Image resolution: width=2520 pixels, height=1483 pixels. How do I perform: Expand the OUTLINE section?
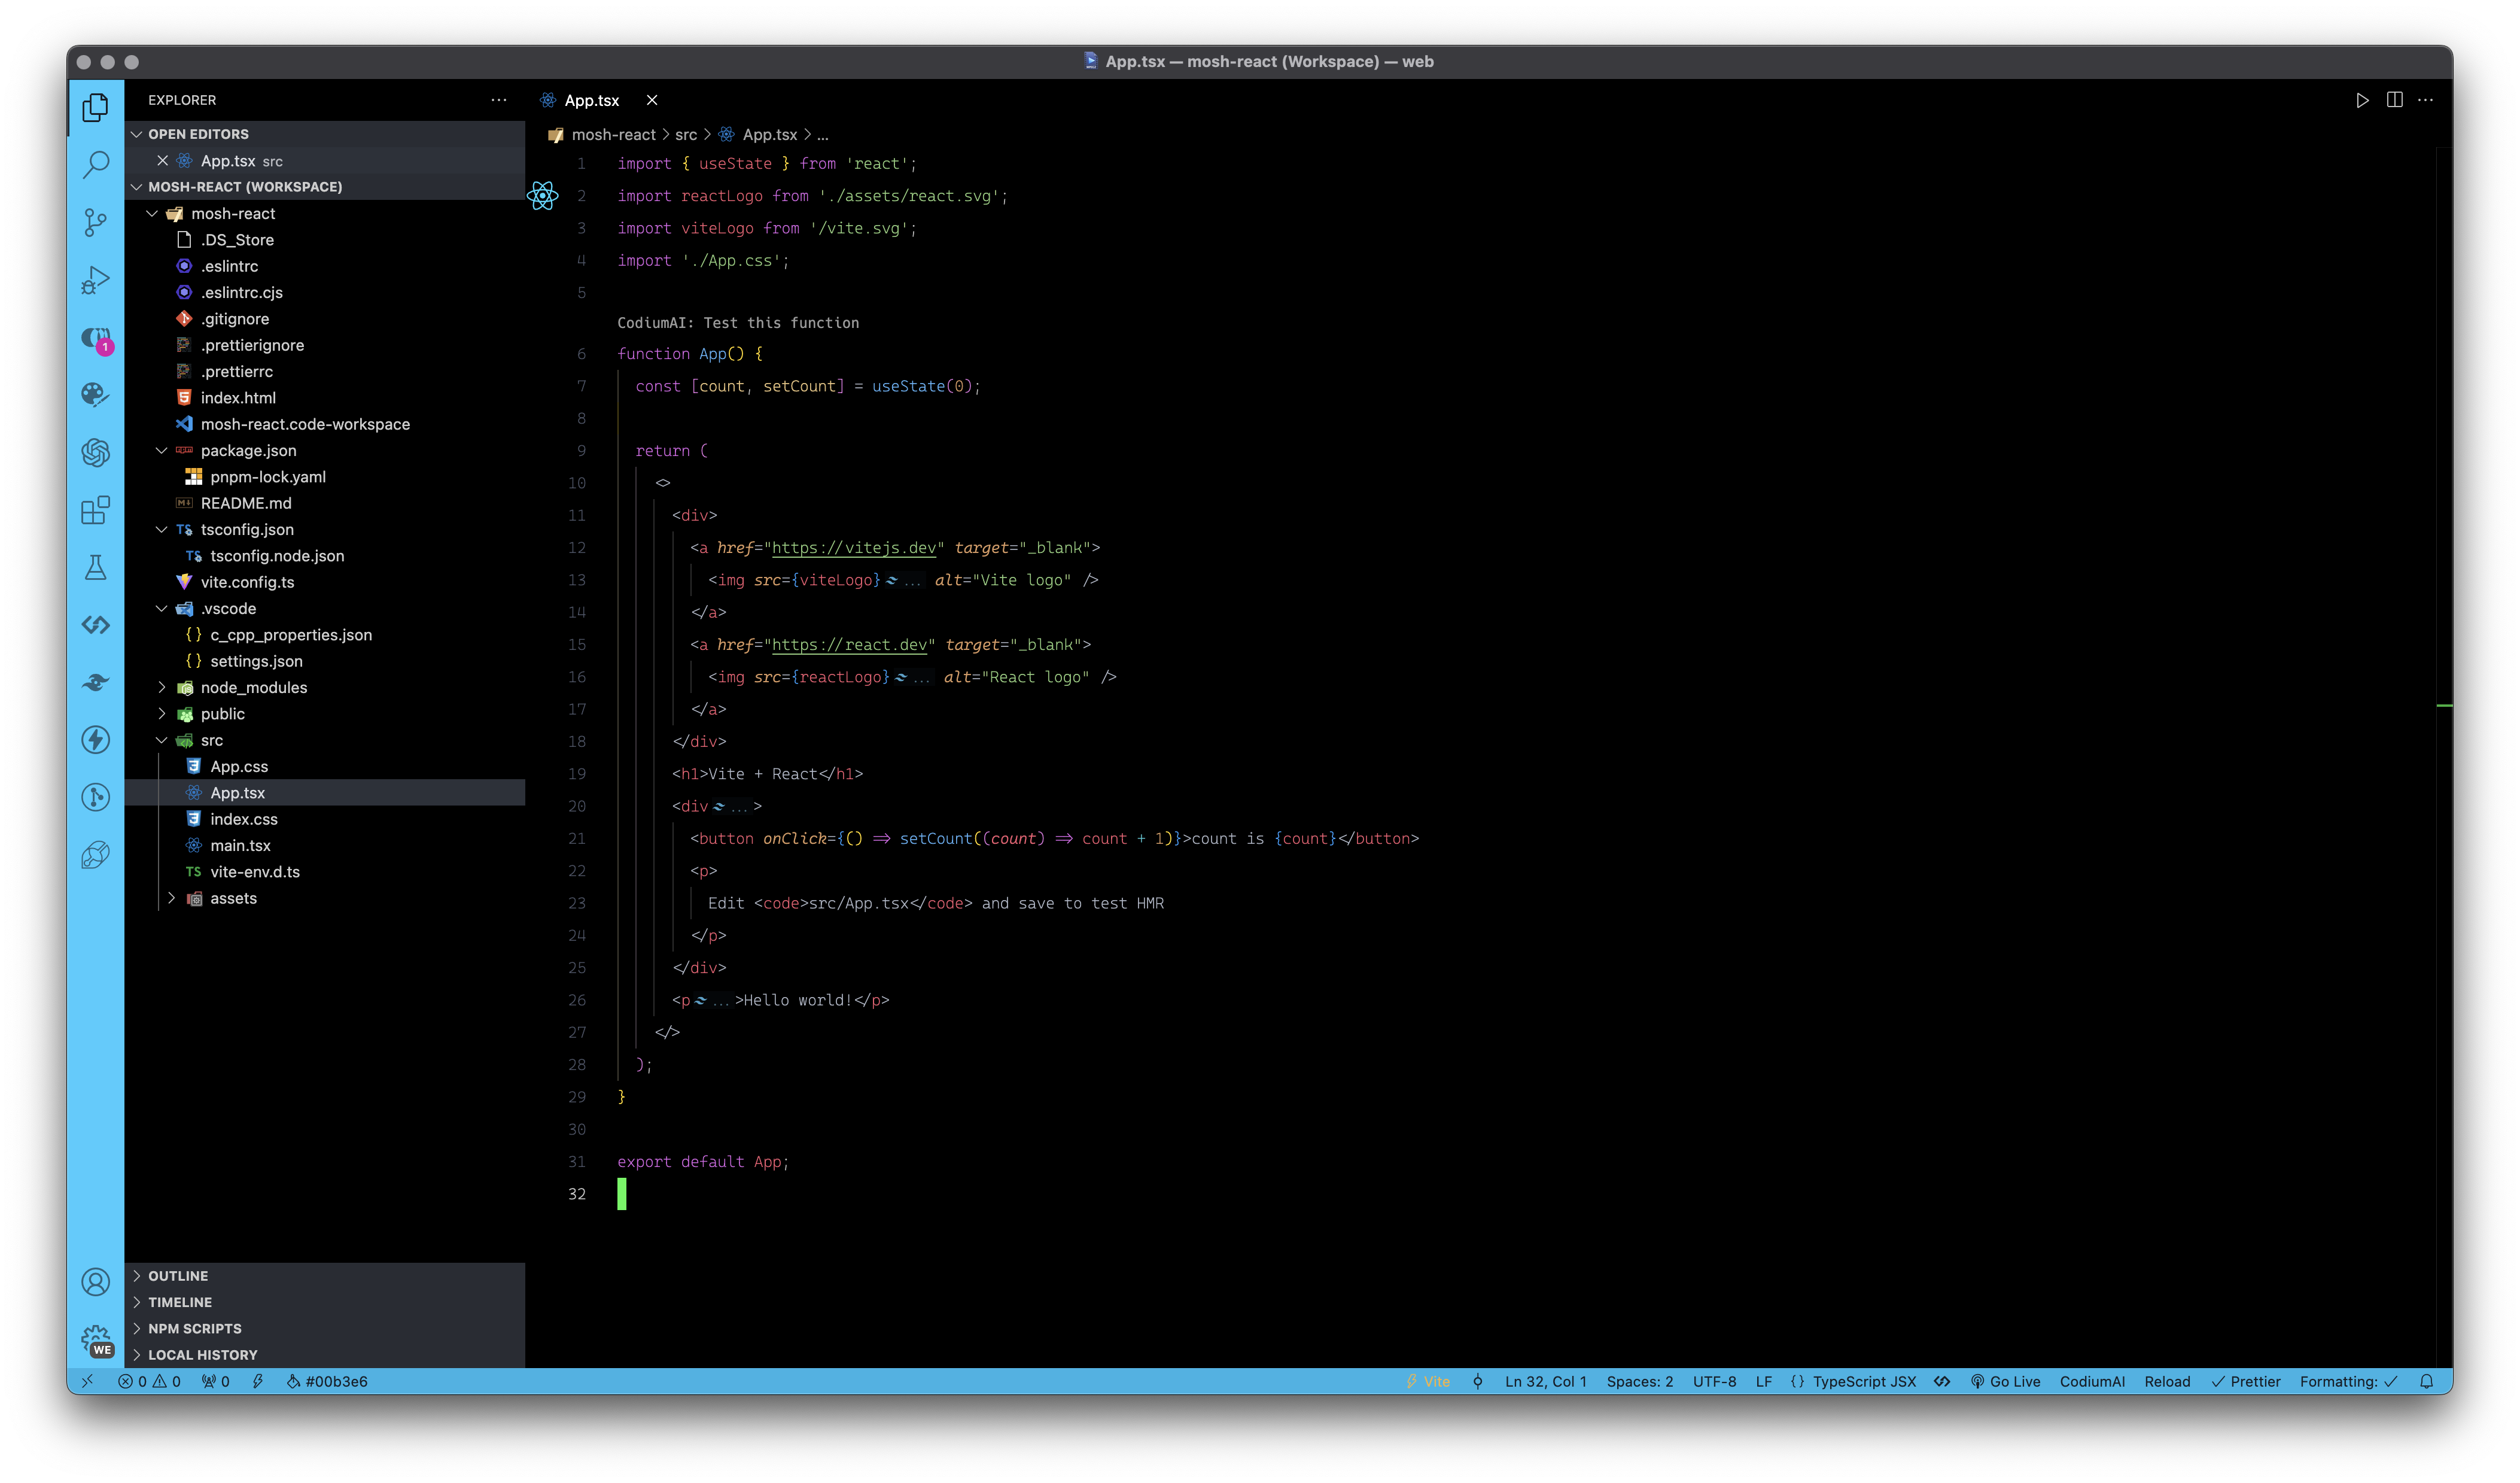(x=178, y=1276)
